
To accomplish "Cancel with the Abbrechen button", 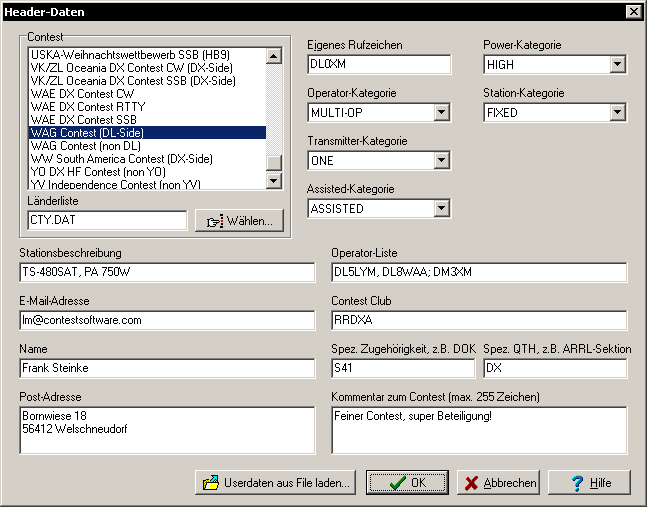I will (498, 483).
